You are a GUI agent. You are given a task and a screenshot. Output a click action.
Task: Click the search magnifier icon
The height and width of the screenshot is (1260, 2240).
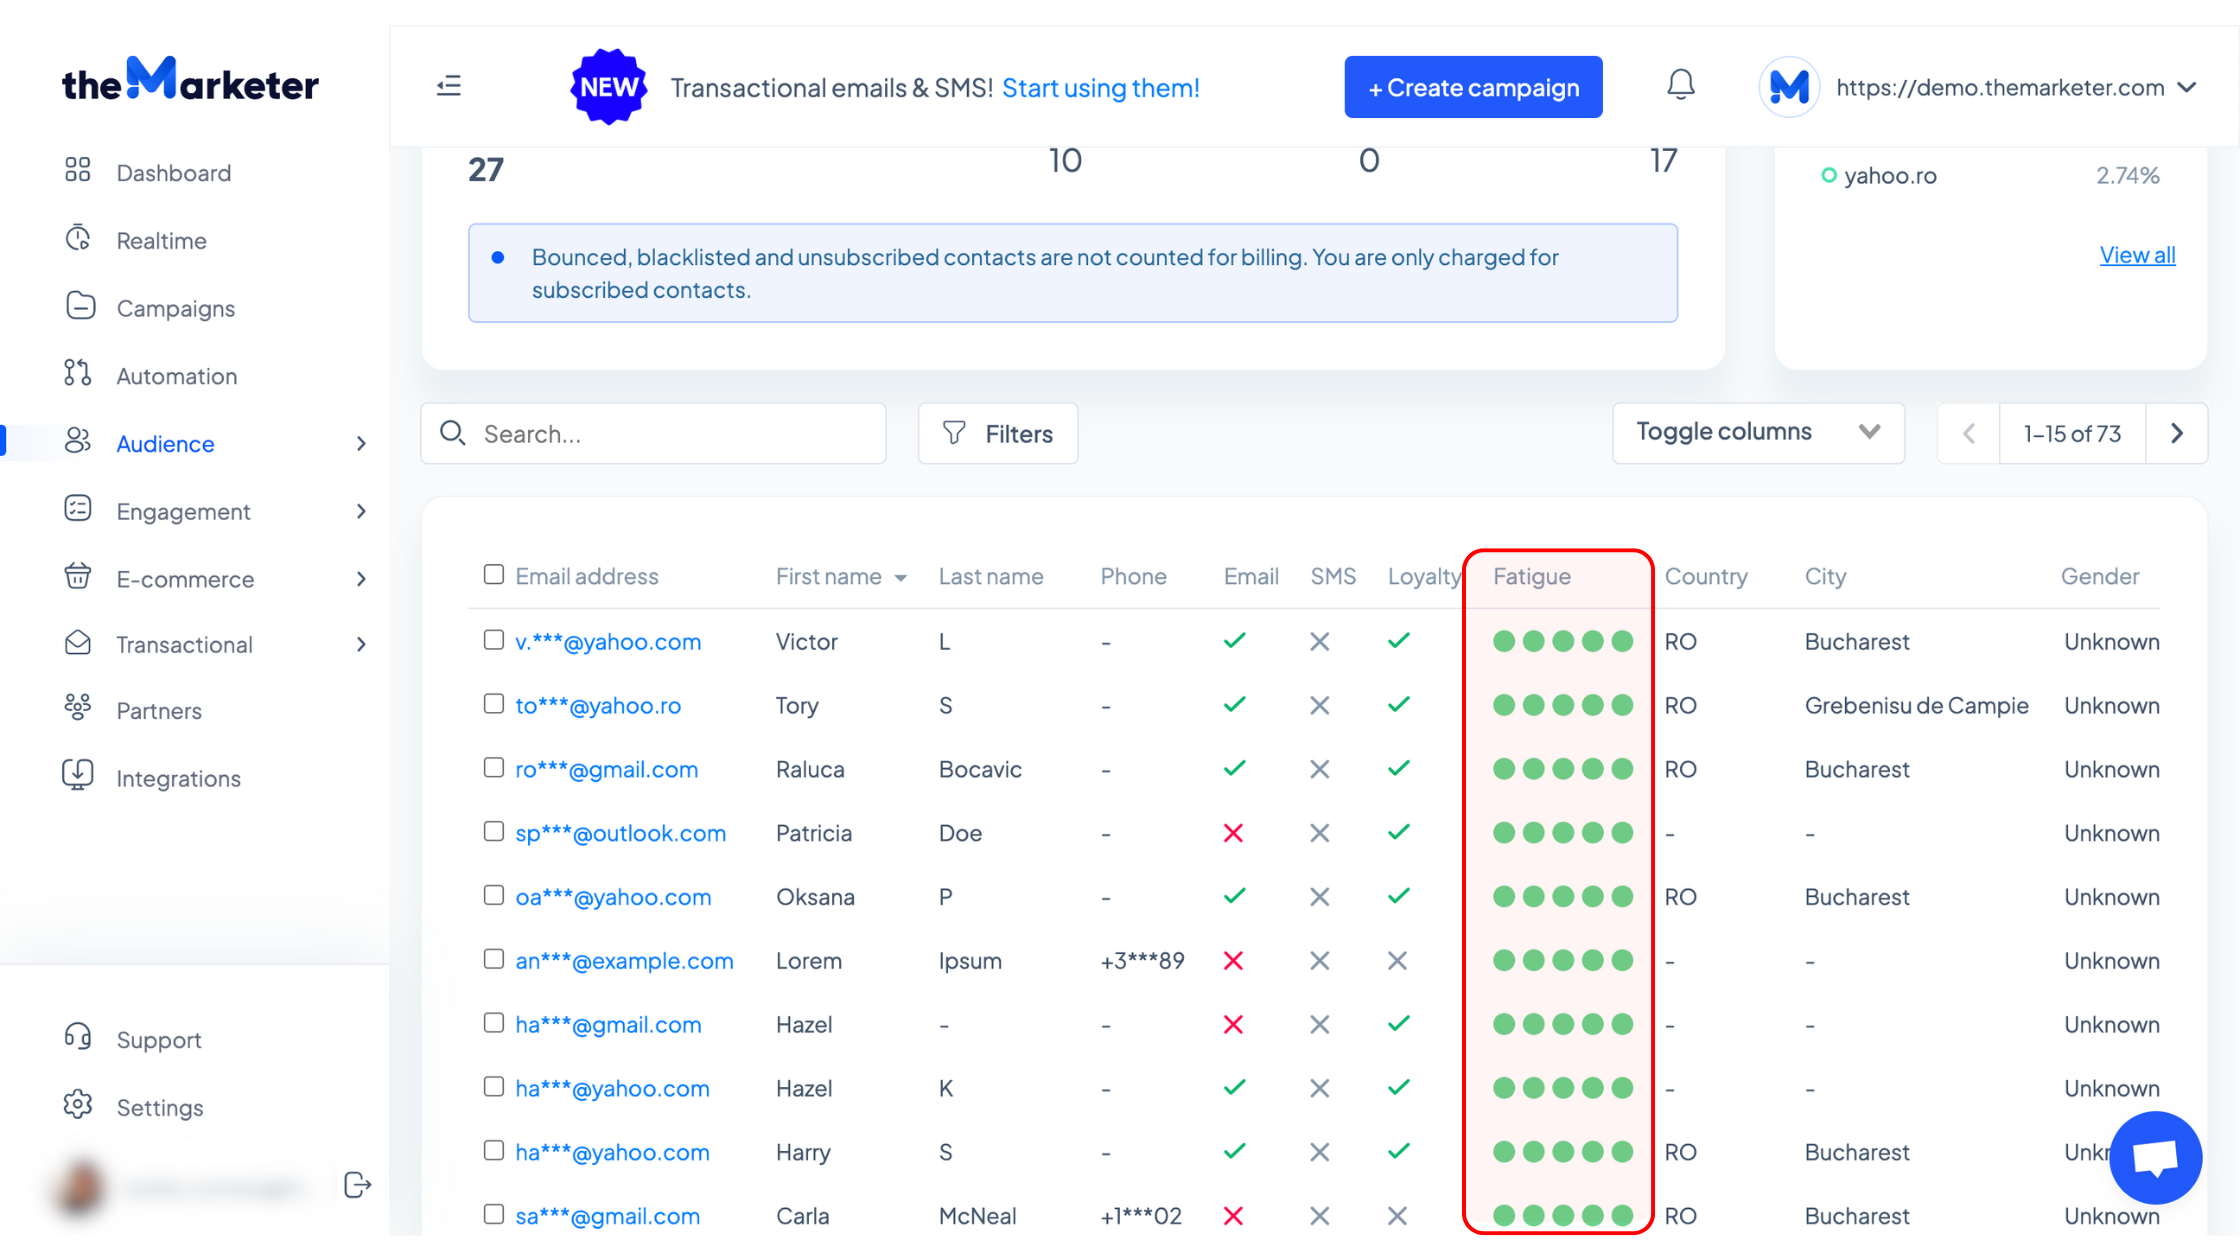453,432
